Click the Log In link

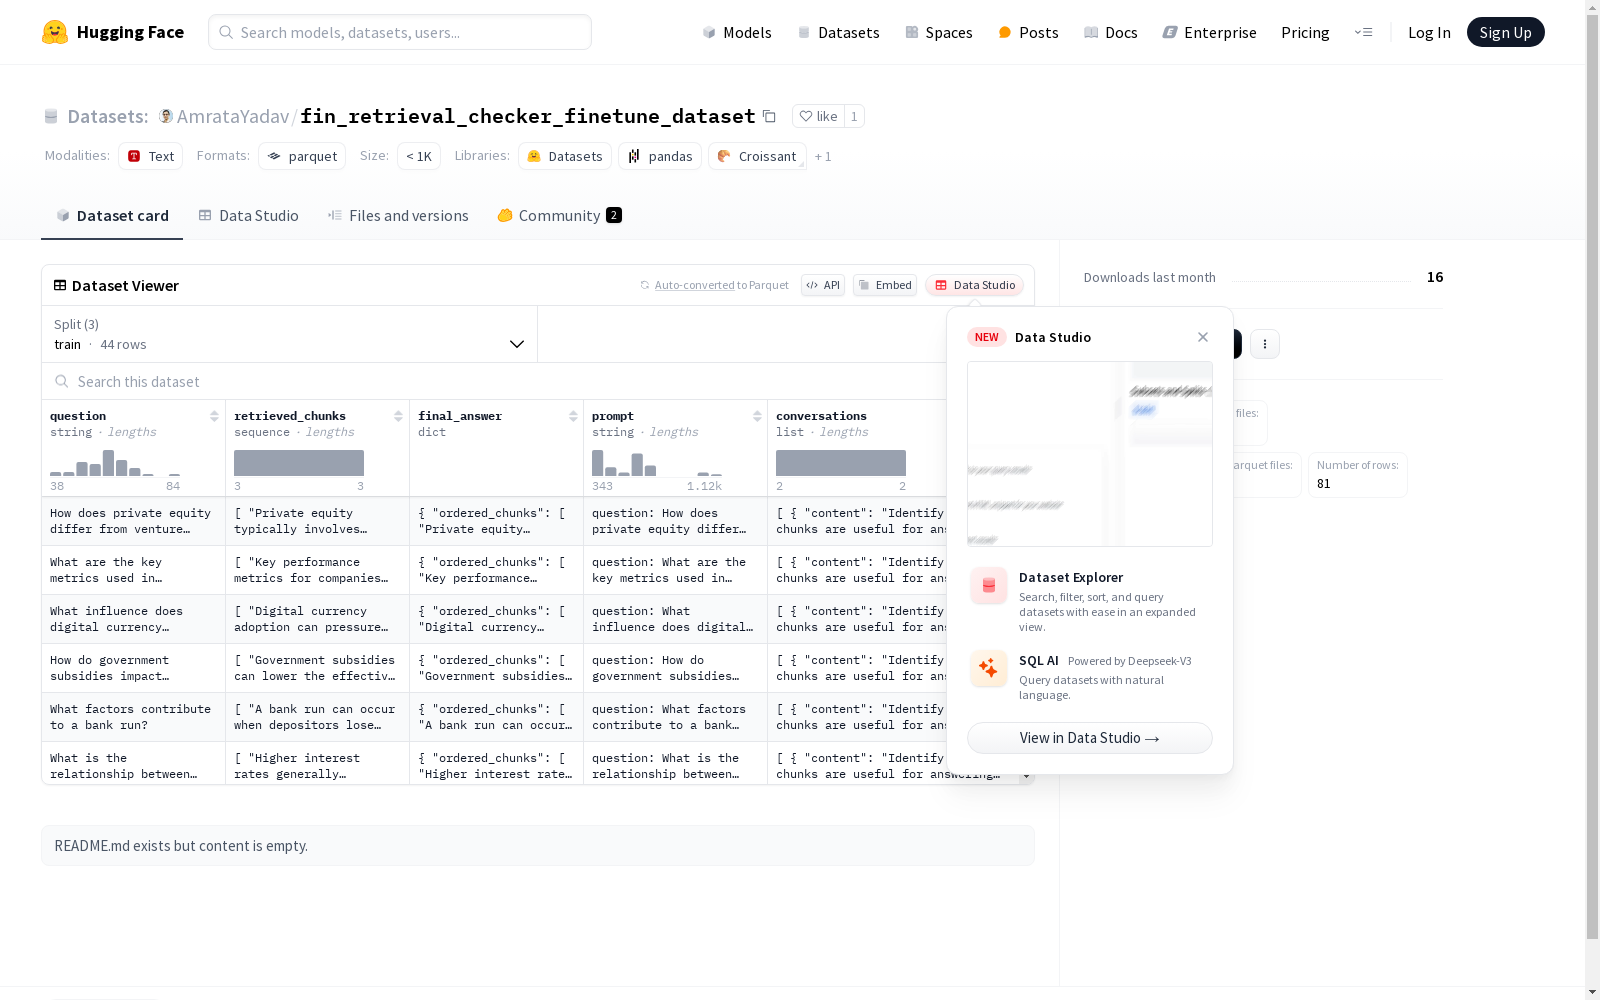tap(1429, 32)
